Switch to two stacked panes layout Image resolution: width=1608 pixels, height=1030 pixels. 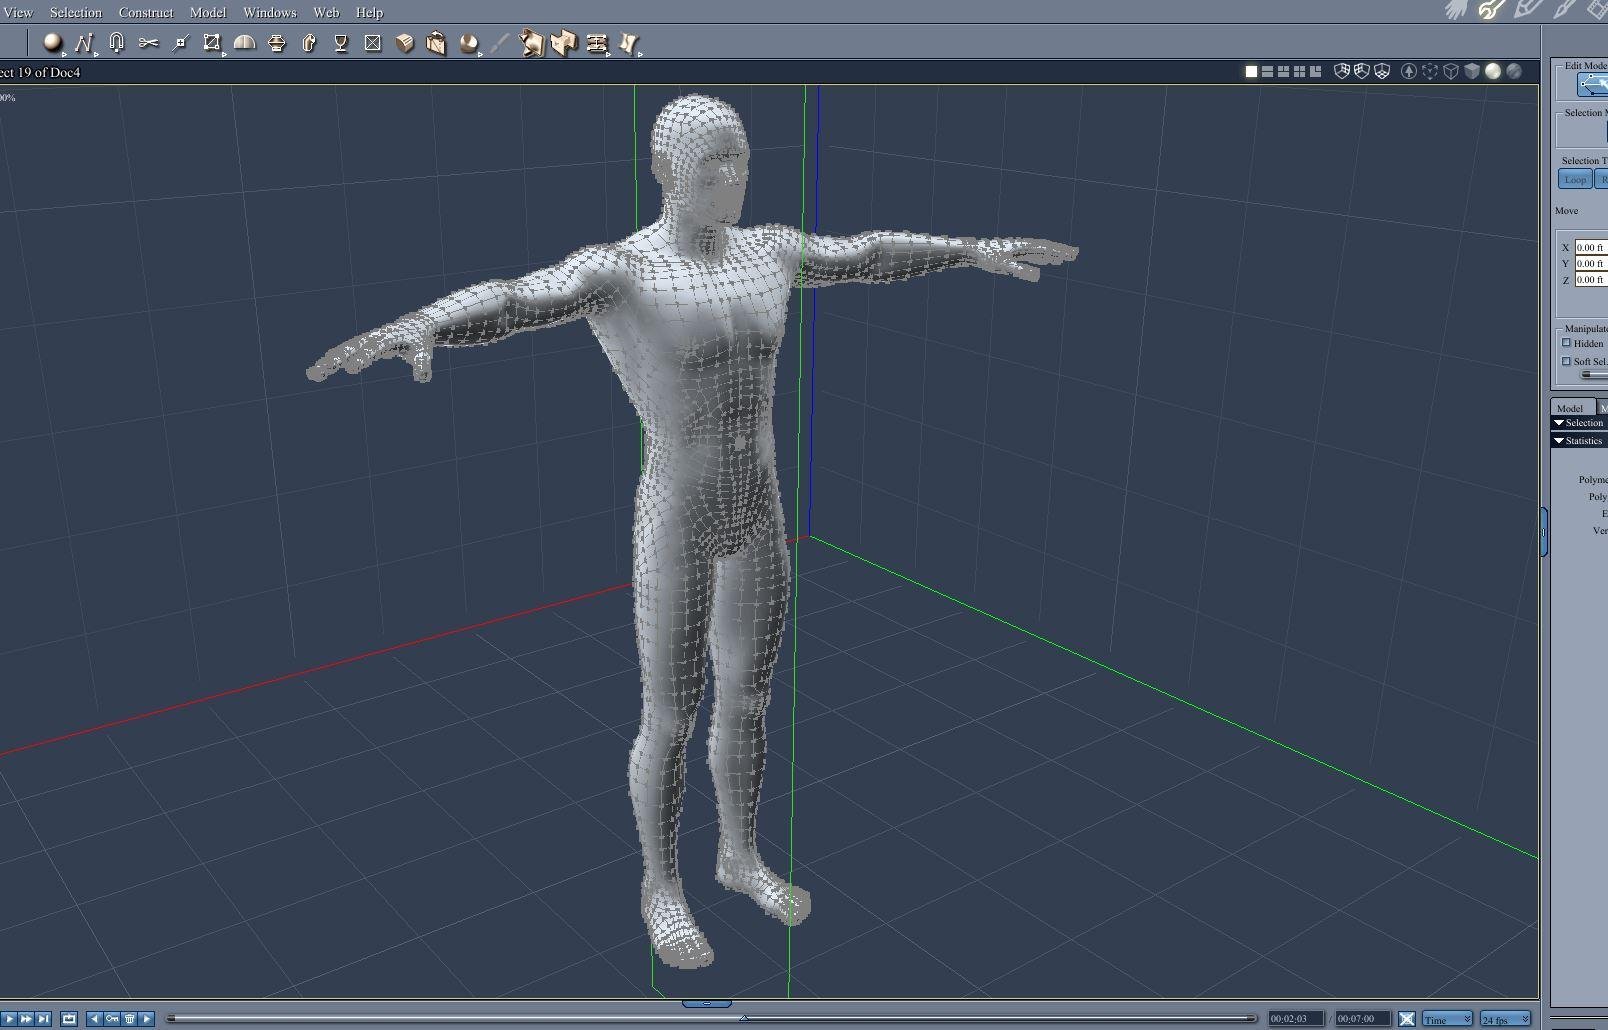click(x=1267, y=71)
